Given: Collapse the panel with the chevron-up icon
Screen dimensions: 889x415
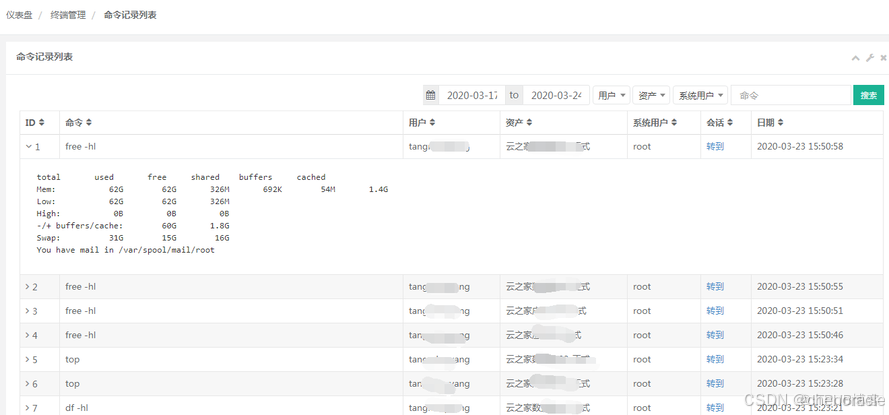Looking at the screenshot, I should pyautogui.click(x=856, y=57).
